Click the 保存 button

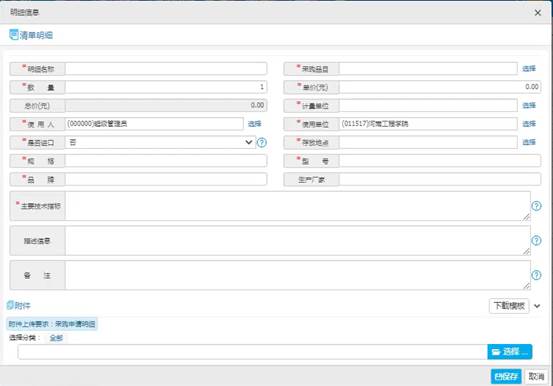click(x=506, y=376)
